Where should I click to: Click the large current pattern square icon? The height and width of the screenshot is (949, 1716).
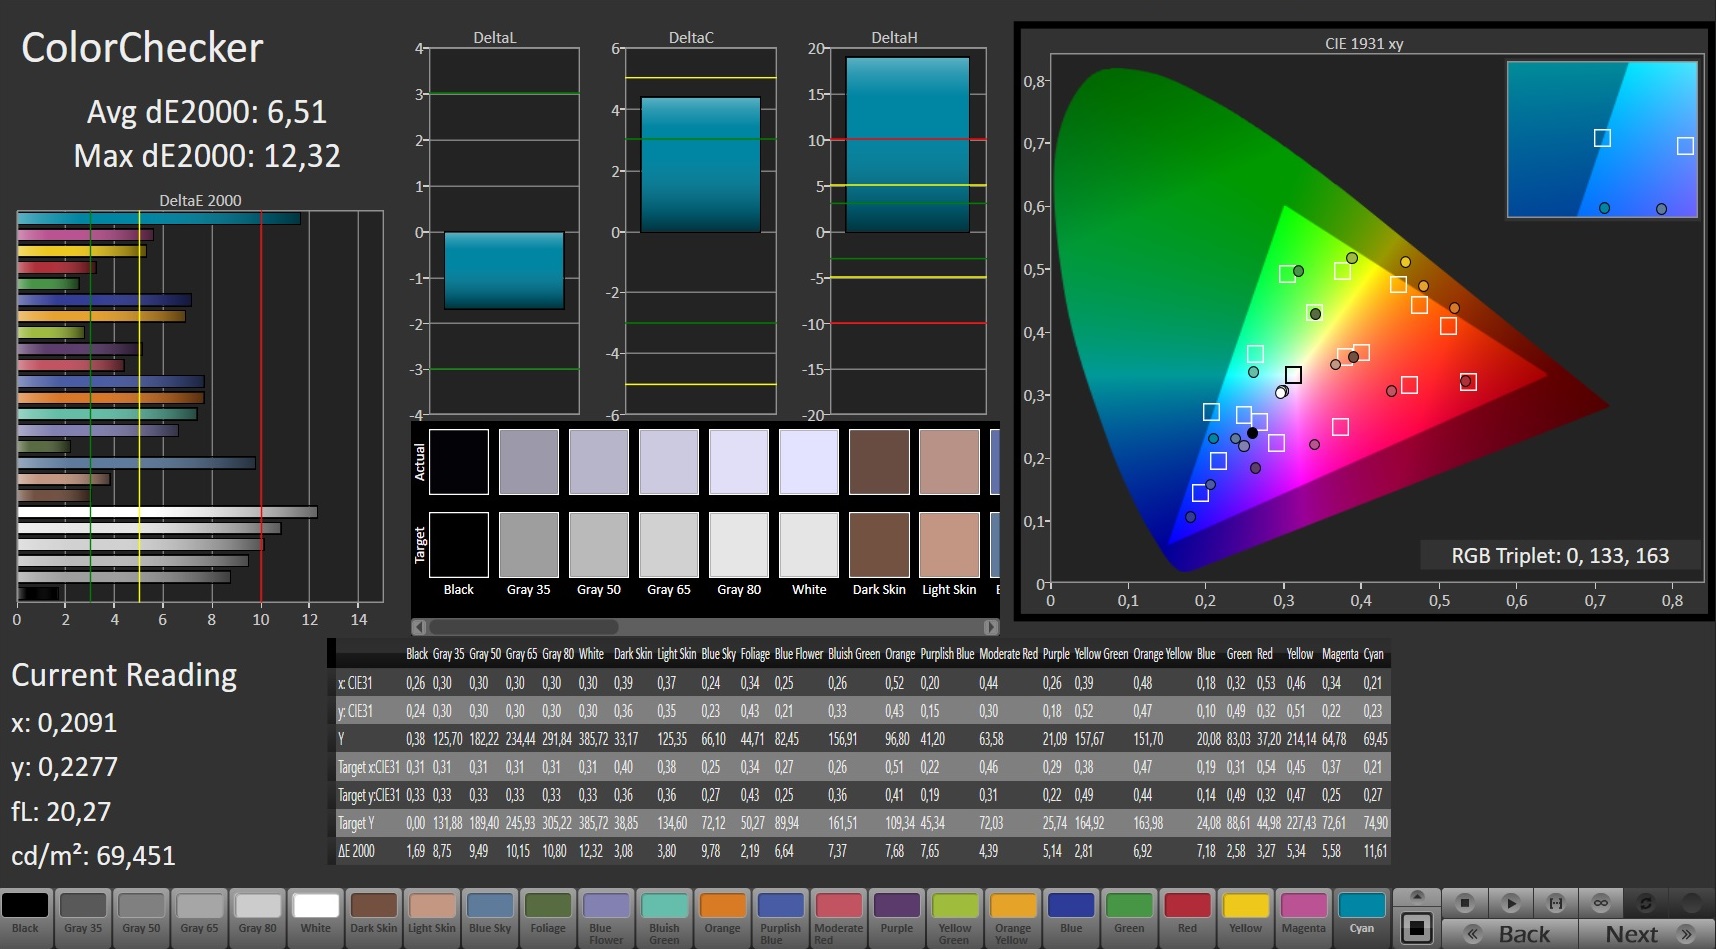click(x=1416, y=928)
